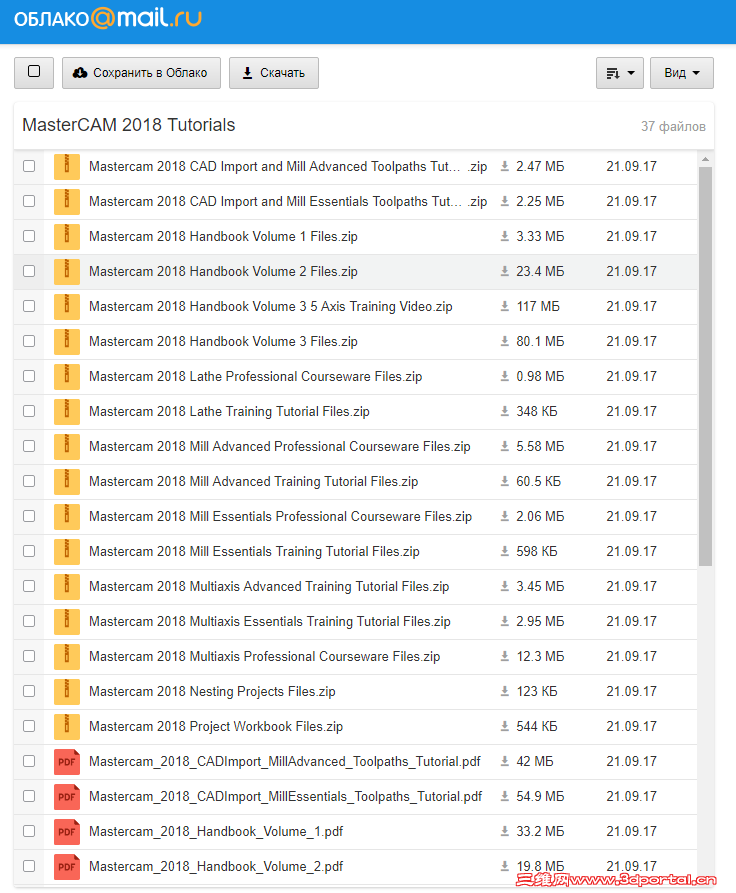
Task: Check CAD Import Mill Essentials Toolpaths zip checkbox
Action: [x=29, y=201]
